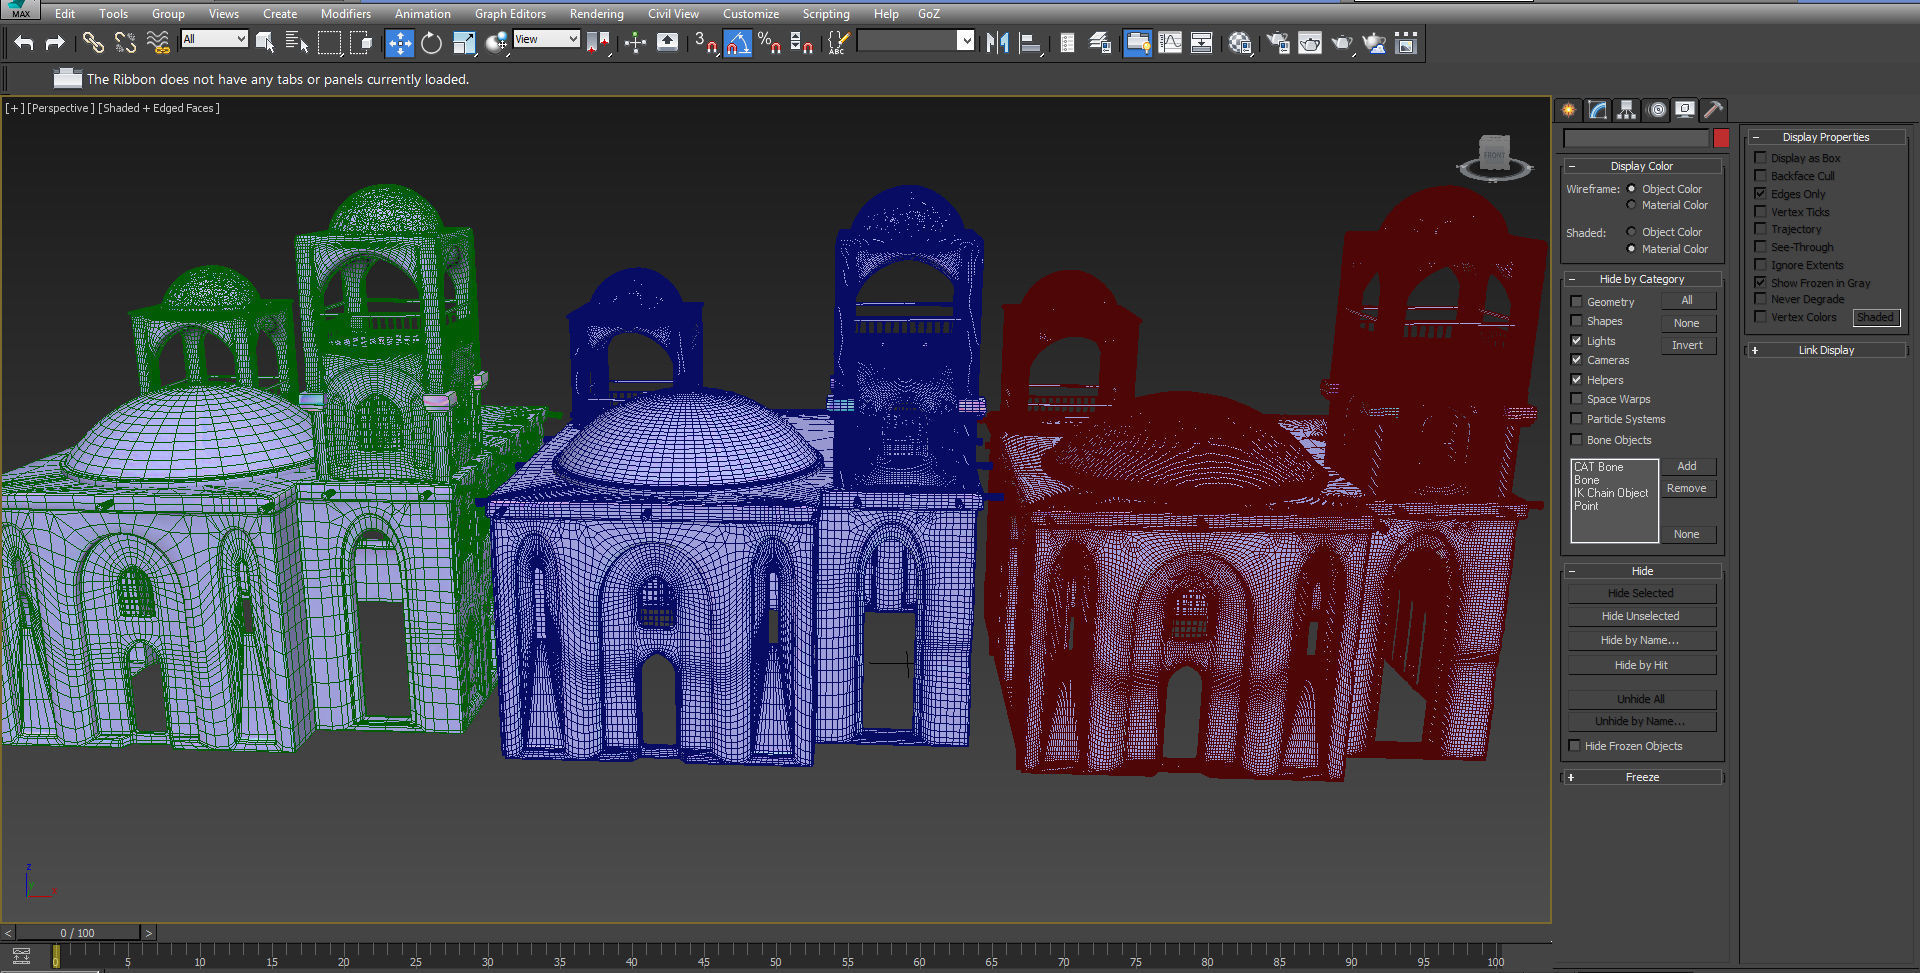Expand the Freeze rollout

[x=1642, y=777]
